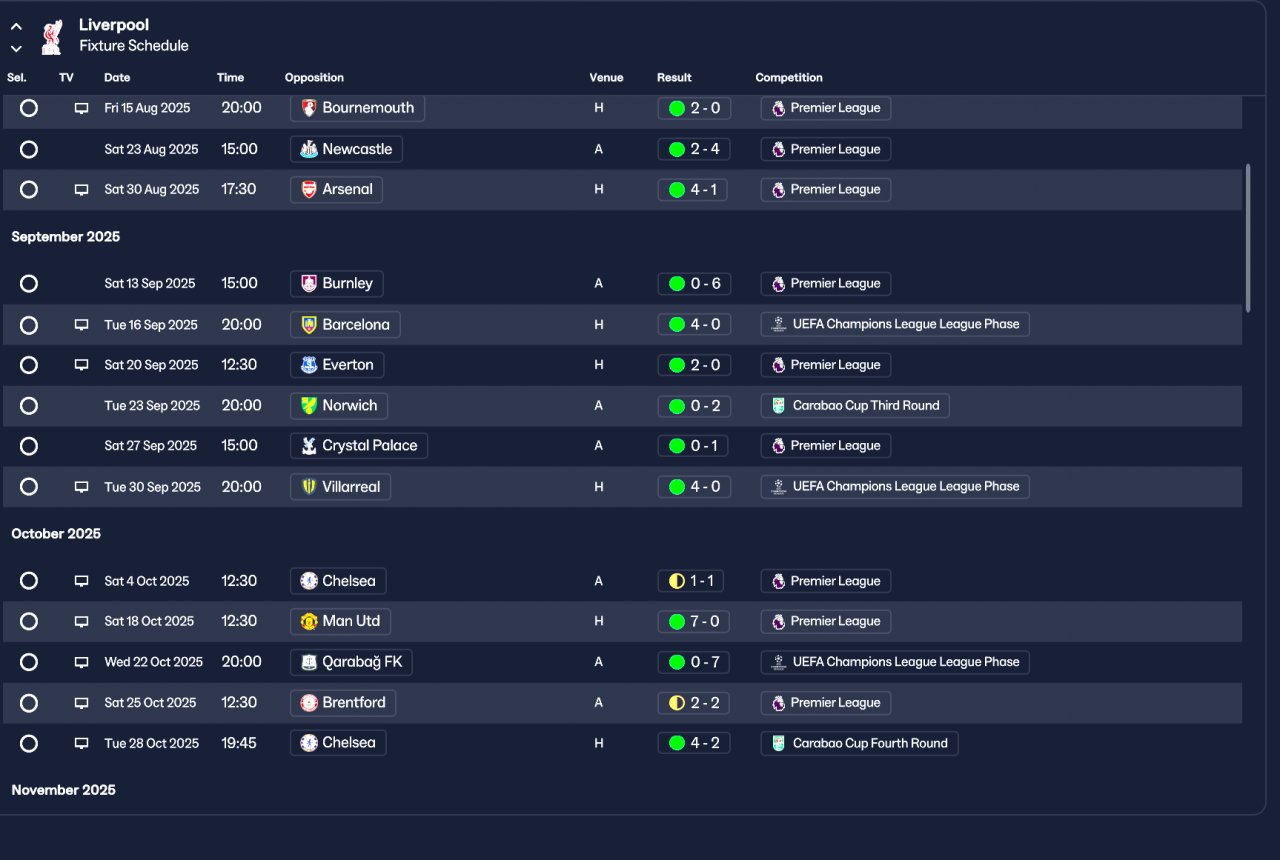This screenshot has height=860, width=1280.
Task: Open Carabao Cup Third Round competition
Action: pos(855,406)
